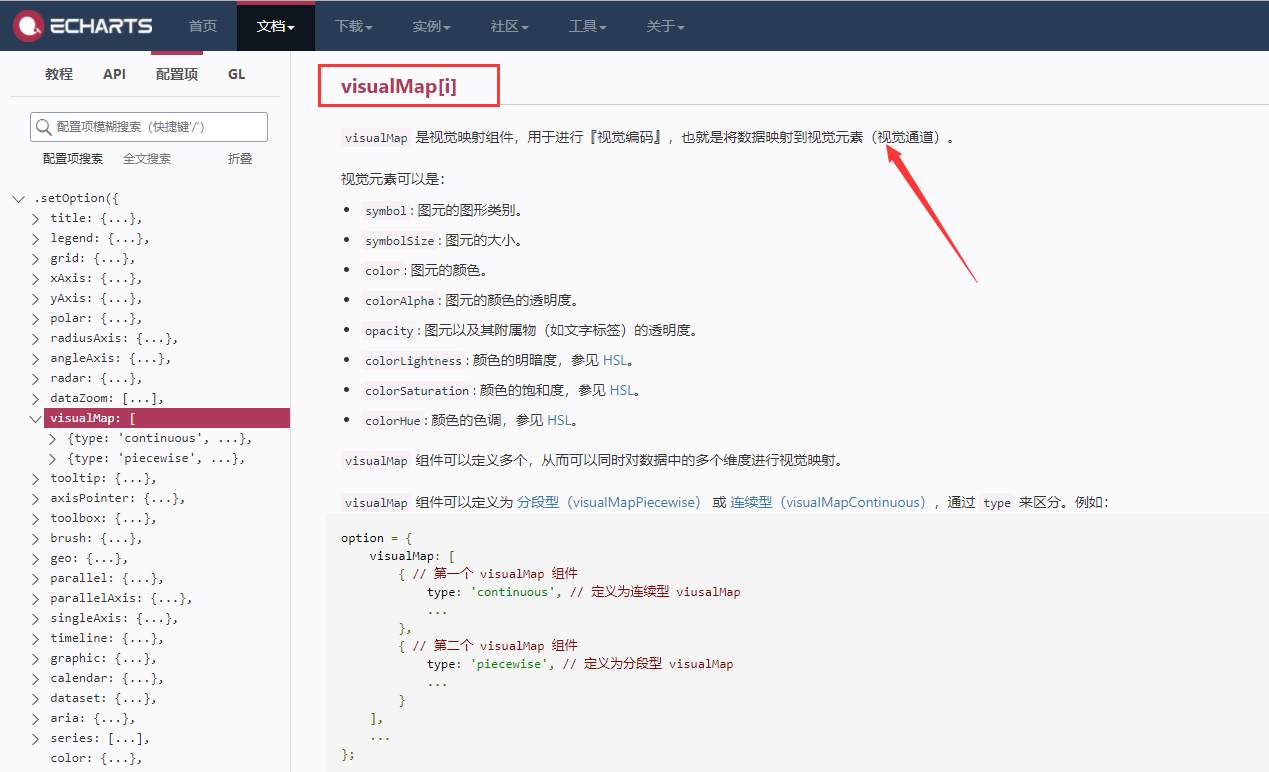Open the 首页 nav item
Viewport: 1269px width, 772px height.
(x=203, y=26)
